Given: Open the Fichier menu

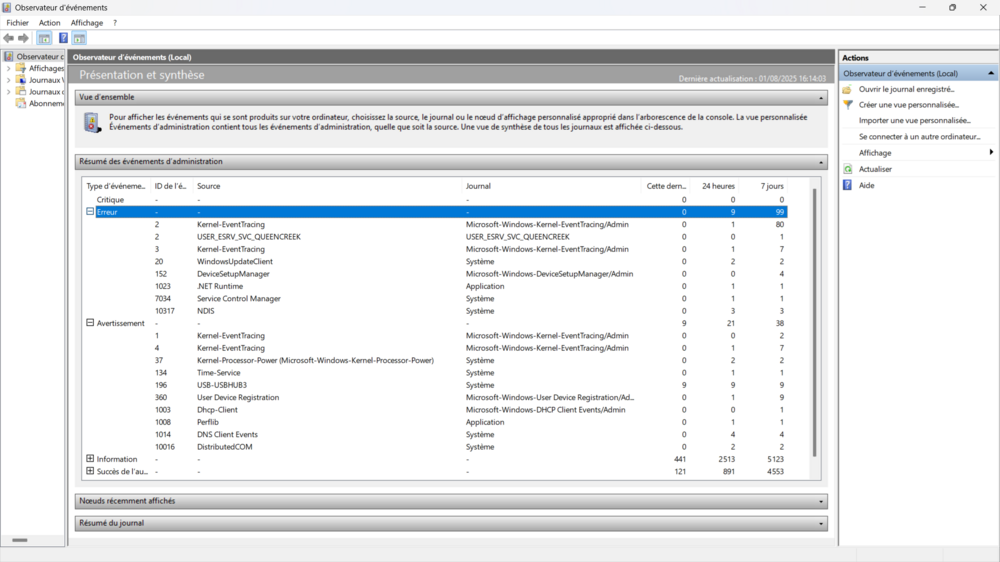Looking at the screenshot, I should (17, 22).
